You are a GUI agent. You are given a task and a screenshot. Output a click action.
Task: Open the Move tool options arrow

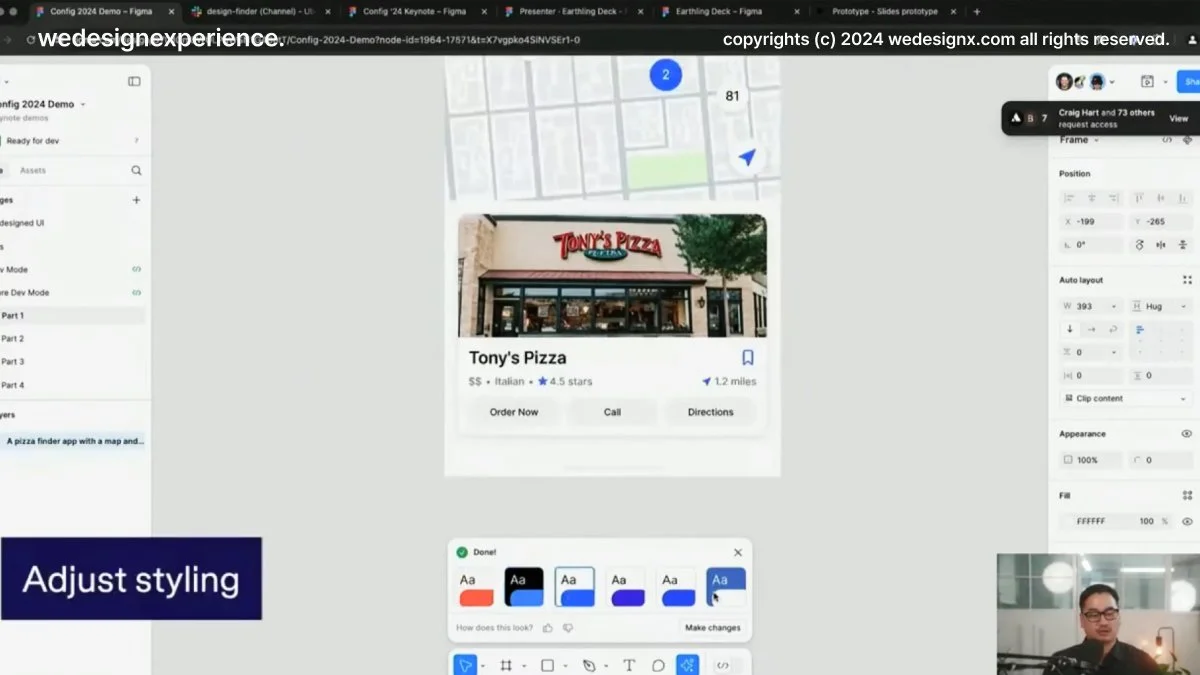[482, 666]
